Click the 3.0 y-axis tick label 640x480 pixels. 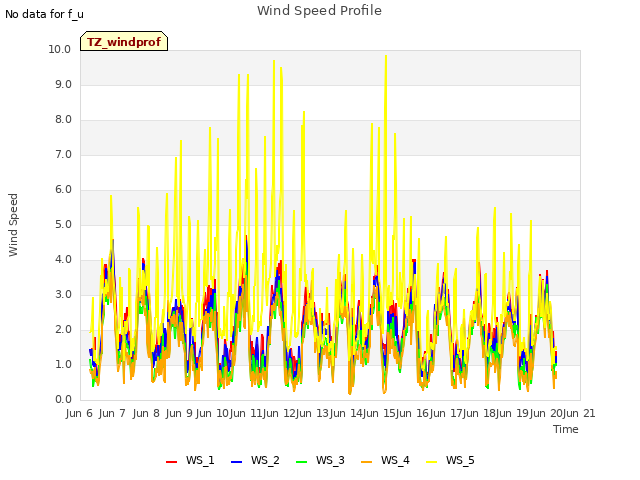point(63,295)
